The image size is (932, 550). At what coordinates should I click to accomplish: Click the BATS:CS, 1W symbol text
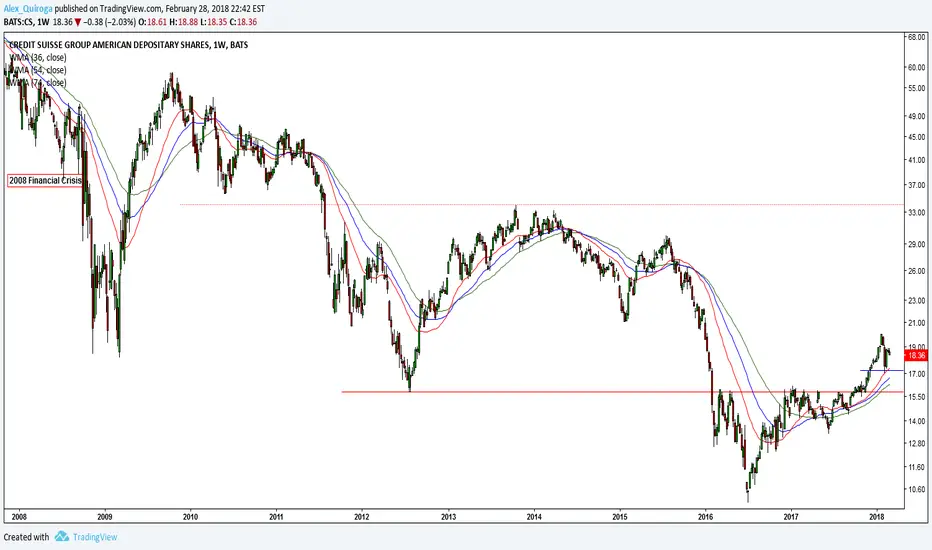click(x=27, y=22)
